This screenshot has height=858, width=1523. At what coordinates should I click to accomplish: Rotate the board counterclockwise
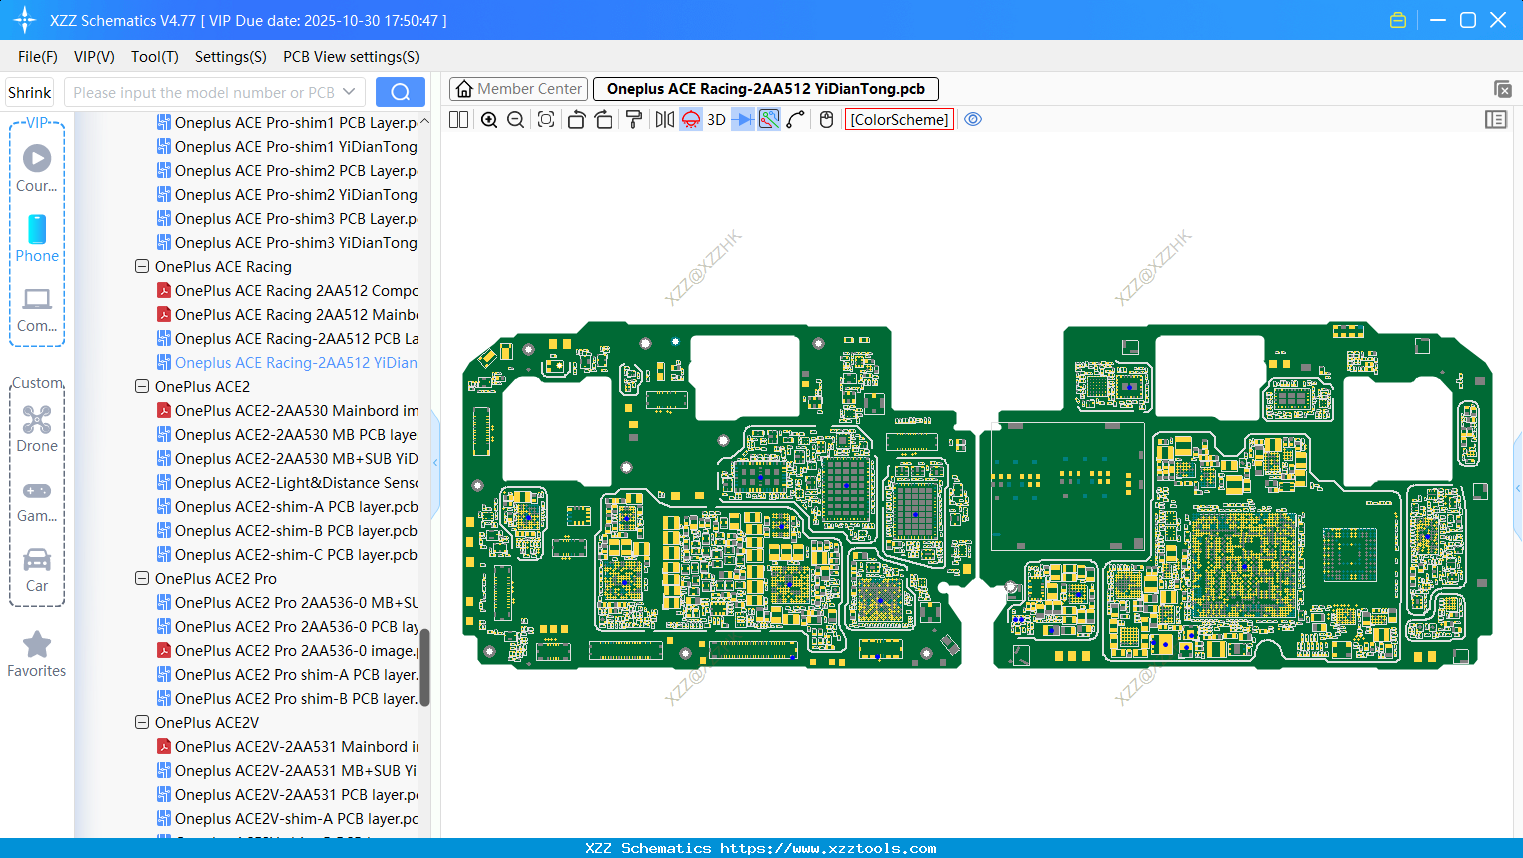coord(579,119)
